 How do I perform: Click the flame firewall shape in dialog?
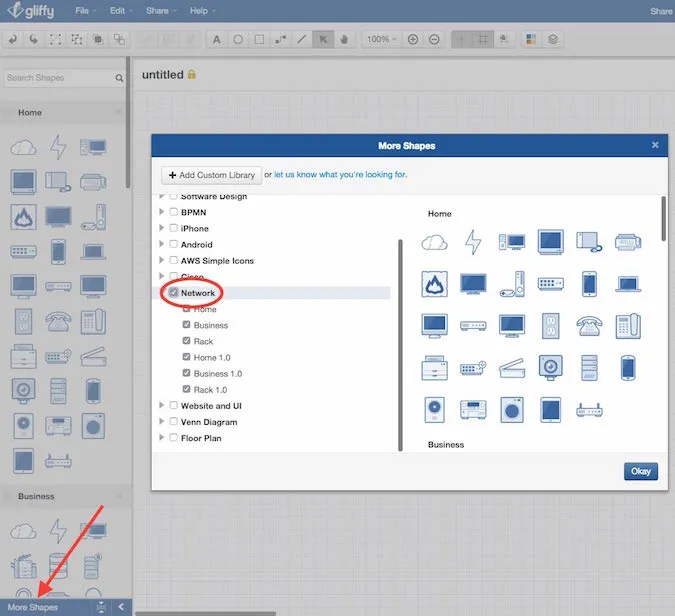pyautogui.click(x=434, y=284)
